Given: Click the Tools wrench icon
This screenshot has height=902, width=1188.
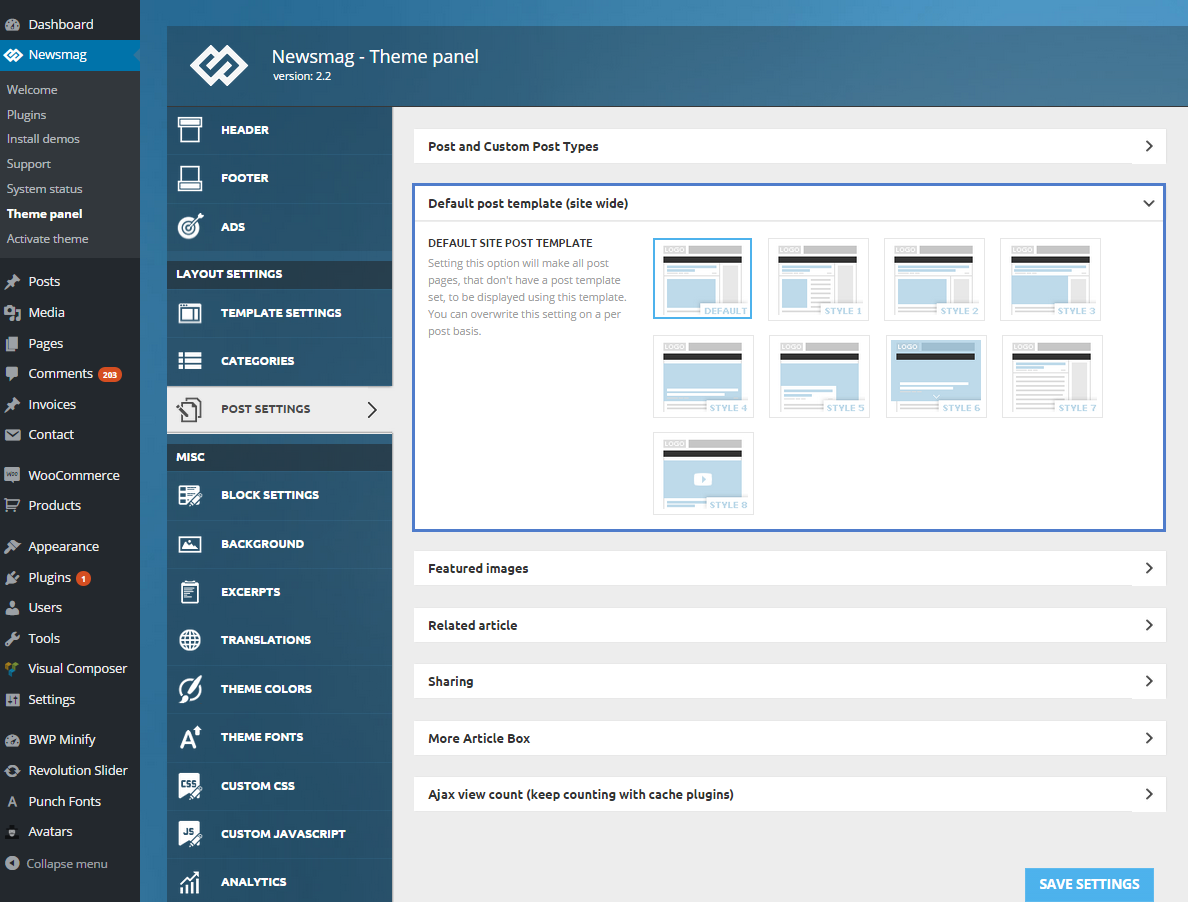Looking at the screenshot, I should click(x=12, y=638).
